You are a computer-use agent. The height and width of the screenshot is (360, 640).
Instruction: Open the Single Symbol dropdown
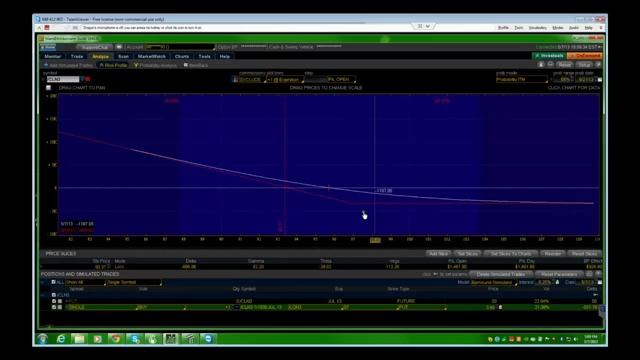click(x=134, y=282)
